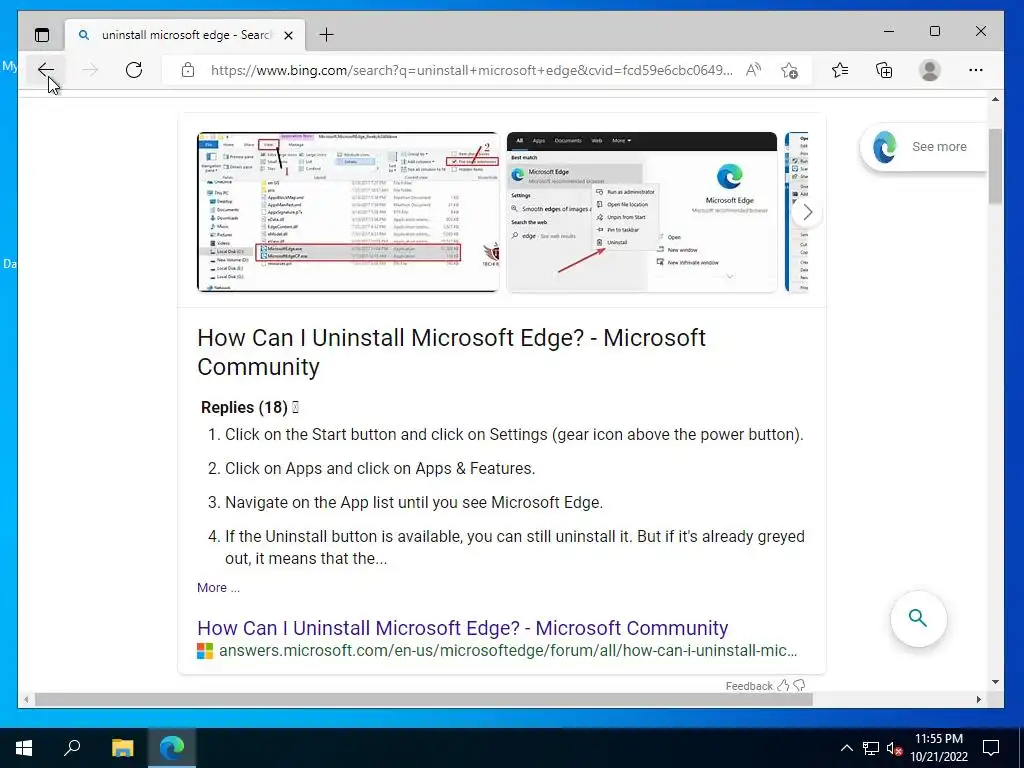Click the Replies (18) heading
The height and width of the screenshot is (768, 1024).
[x=244, y=407]
